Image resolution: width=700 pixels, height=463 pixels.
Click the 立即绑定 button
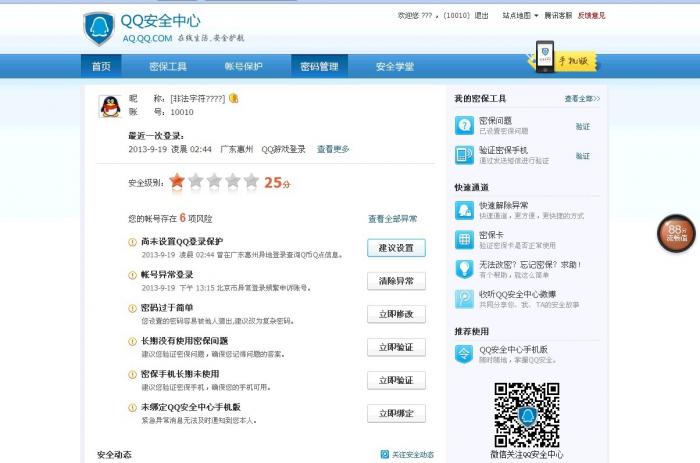(x=396, y=413)
